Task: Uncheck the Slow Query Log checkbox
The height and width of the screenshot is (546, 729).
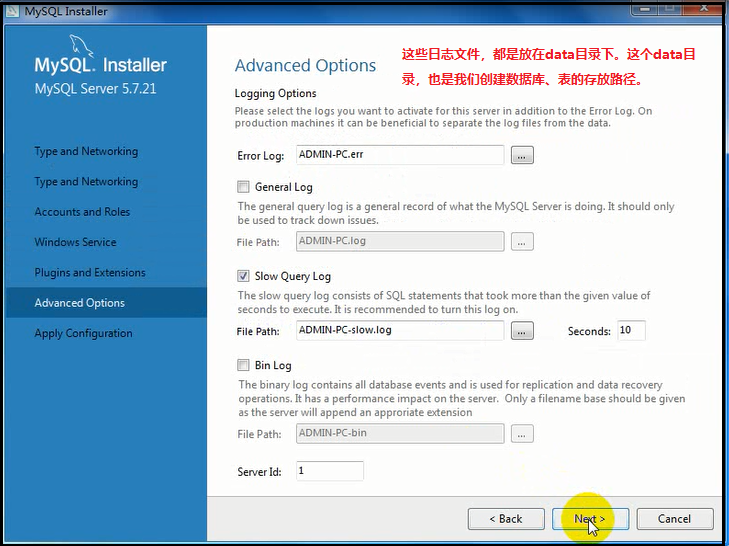Action: (243, 276)
